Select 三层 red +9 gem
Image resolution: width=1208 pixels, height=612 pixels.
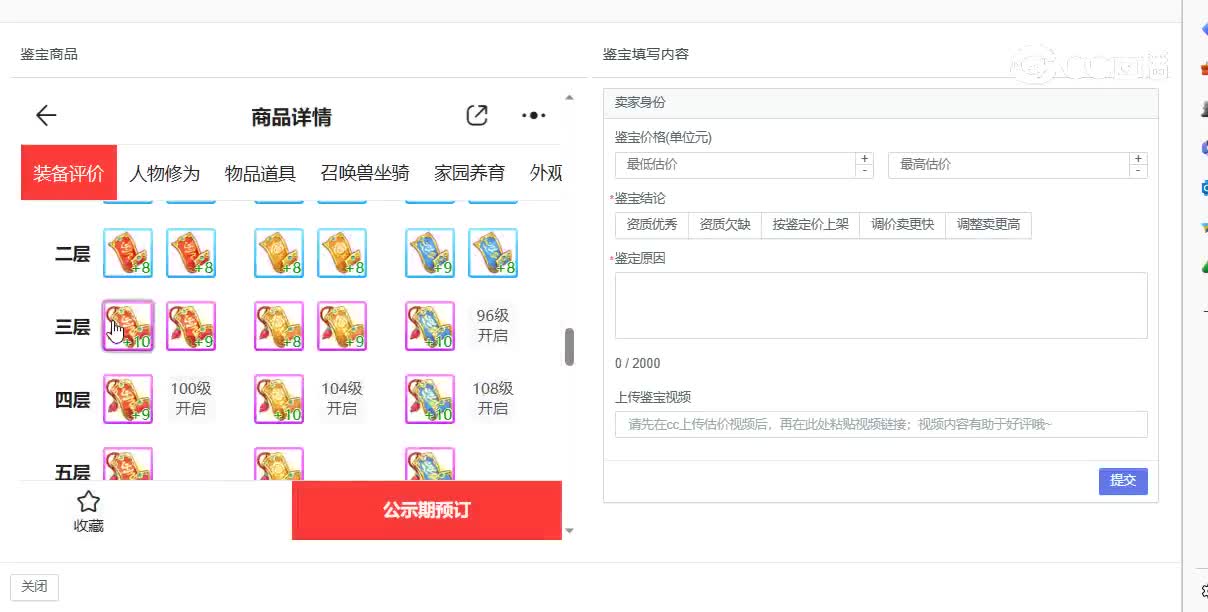191,326
